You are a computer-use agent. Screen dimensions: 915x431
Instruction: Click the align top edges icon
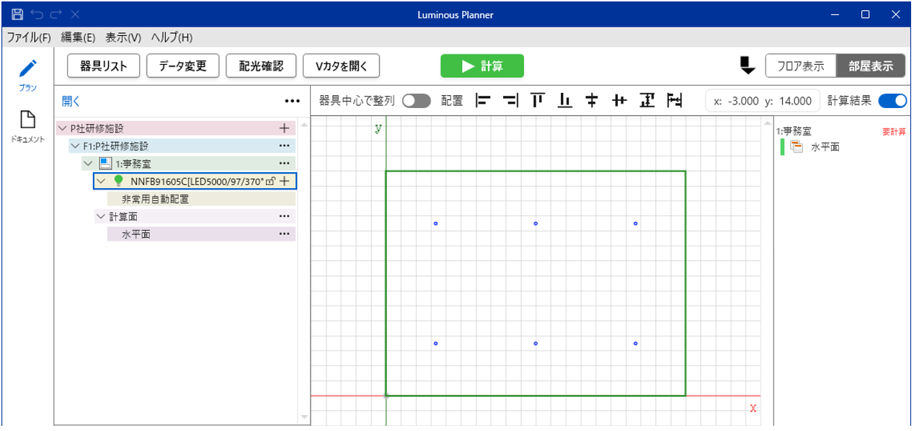538,100
